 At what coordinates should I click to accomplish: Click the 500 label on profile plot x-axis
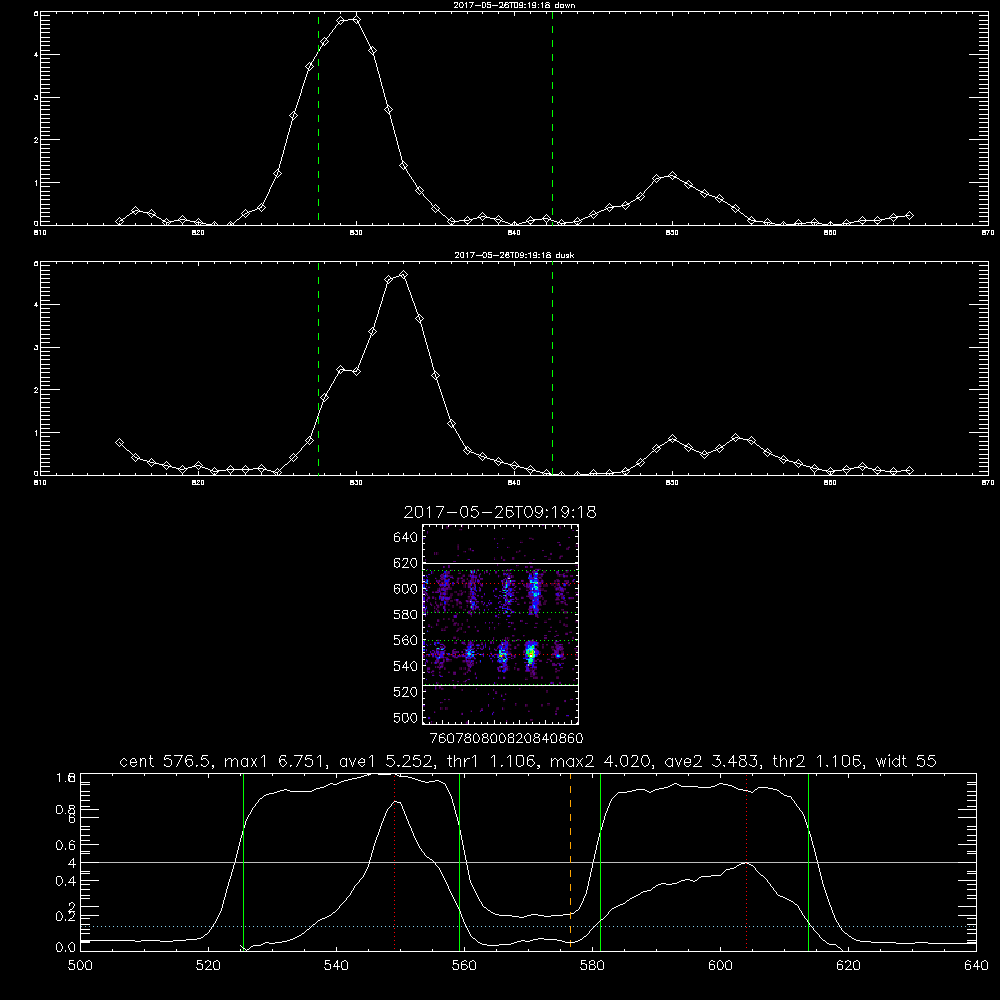pyautogui.click(x=80, y=966)
